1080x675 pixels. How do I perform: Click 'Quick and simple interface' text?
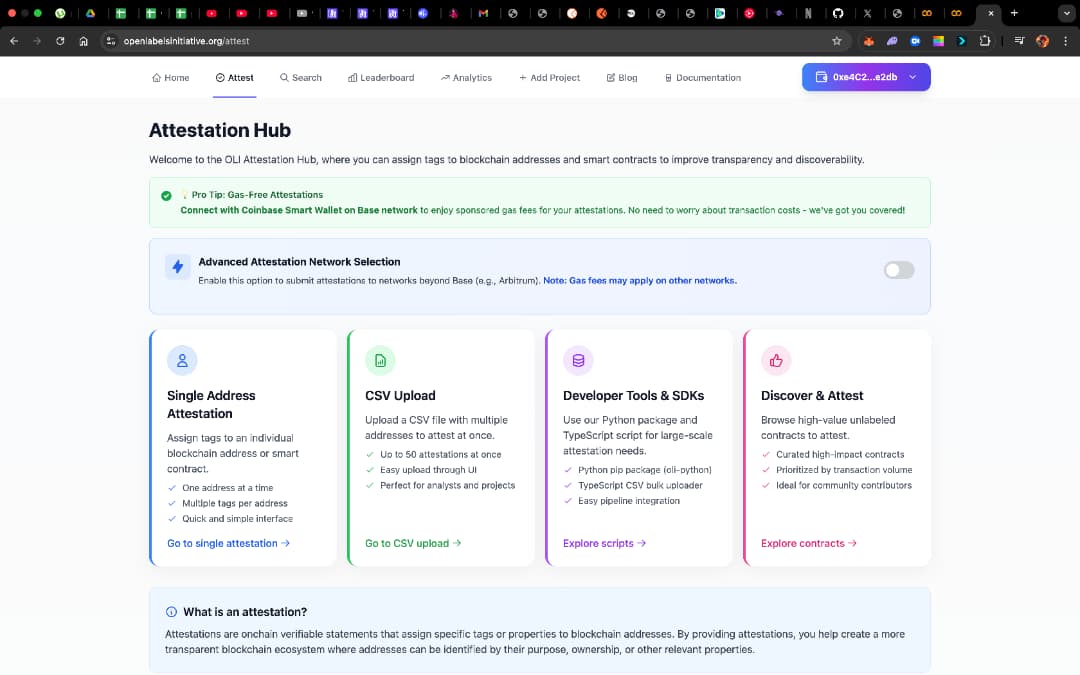point(237,519)
